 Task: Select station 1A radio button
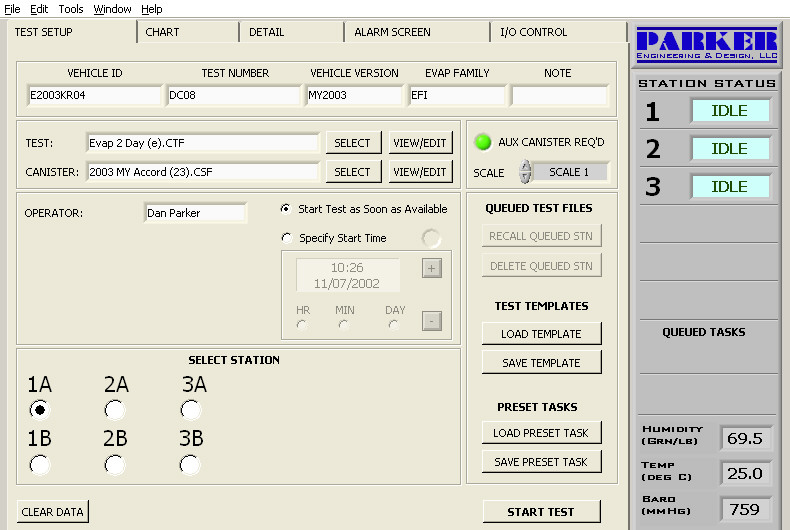39,409
